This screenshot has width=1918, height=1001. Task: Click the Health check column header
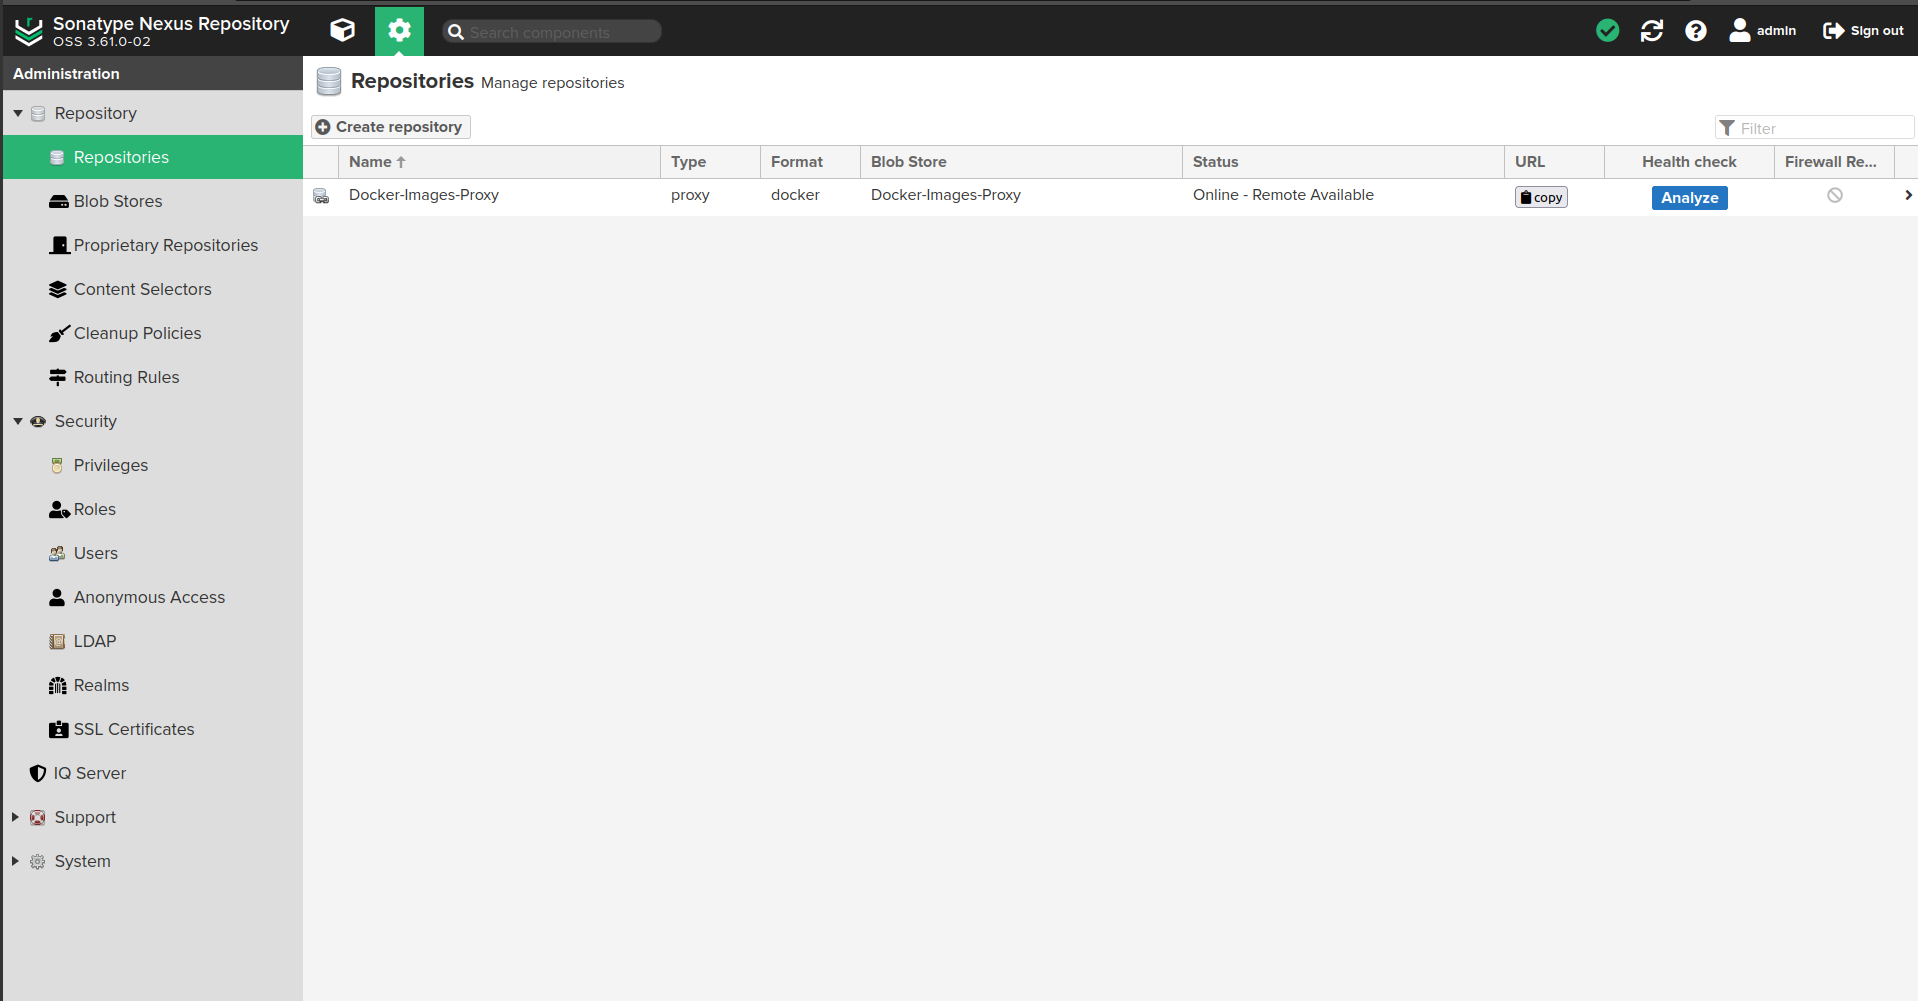1689,162
